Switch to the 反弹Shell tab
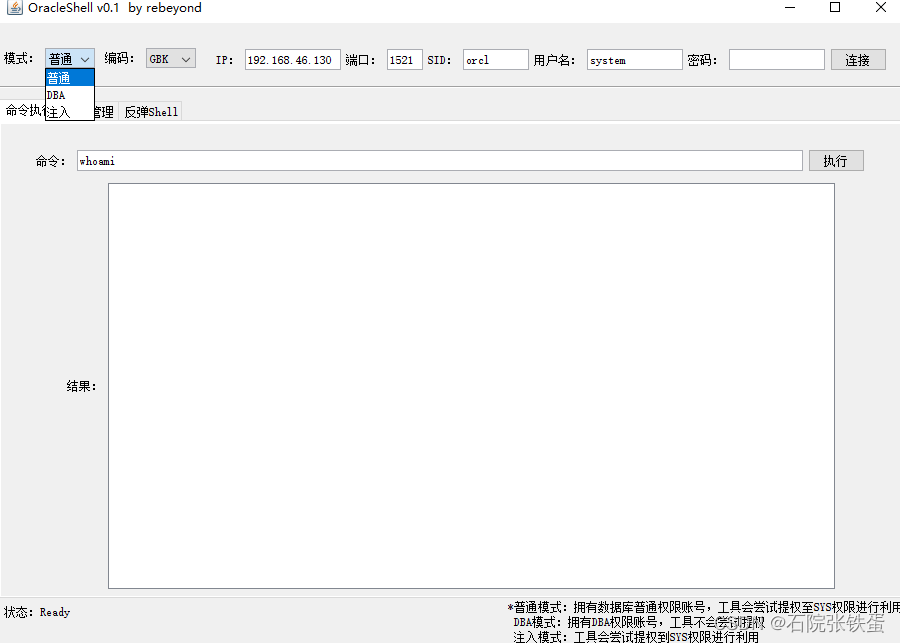 coord(150,111)
